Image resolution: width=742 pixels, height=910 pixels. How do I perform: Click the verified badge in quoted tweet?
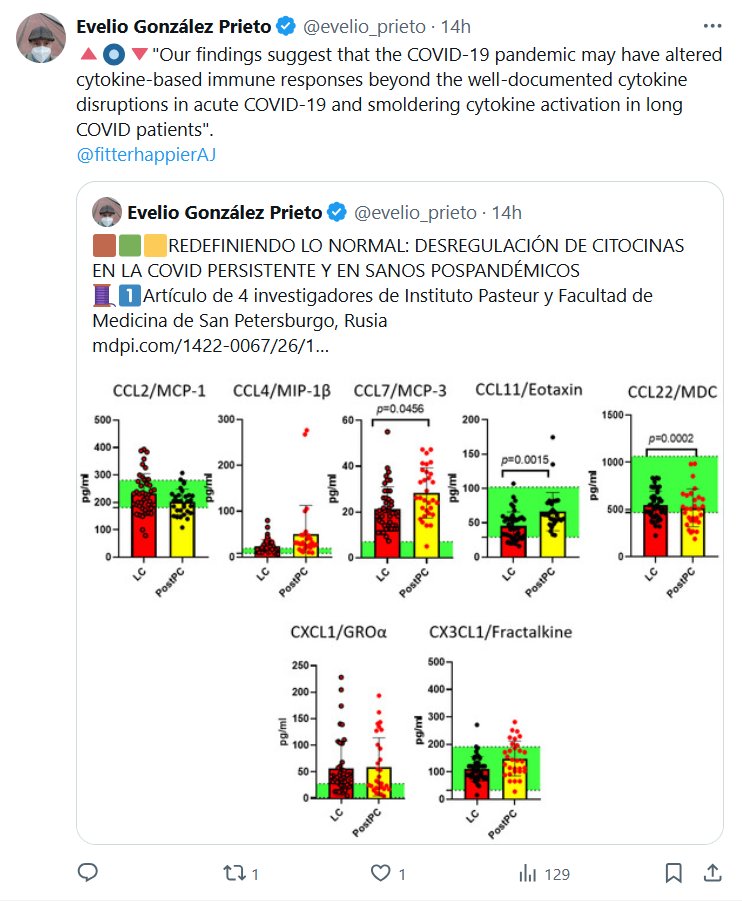click(338, 212)
